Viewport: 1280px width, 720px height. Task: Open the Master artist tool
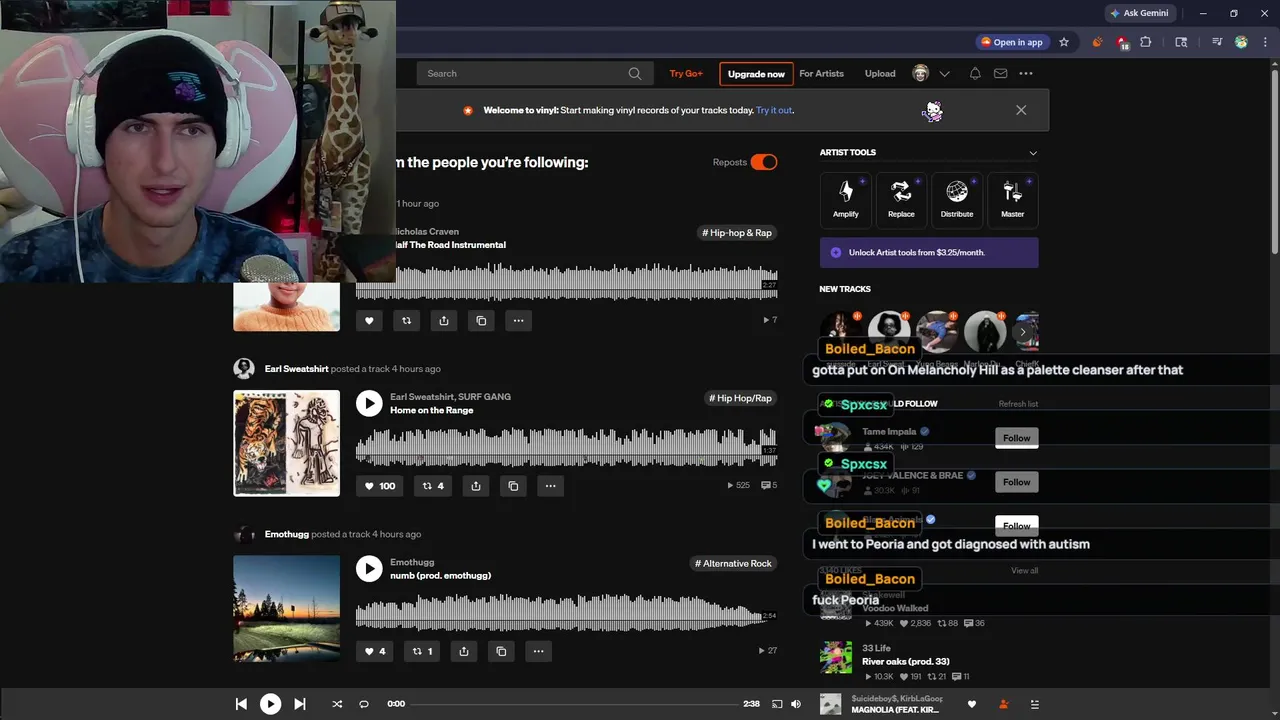tap(1012, 198)
